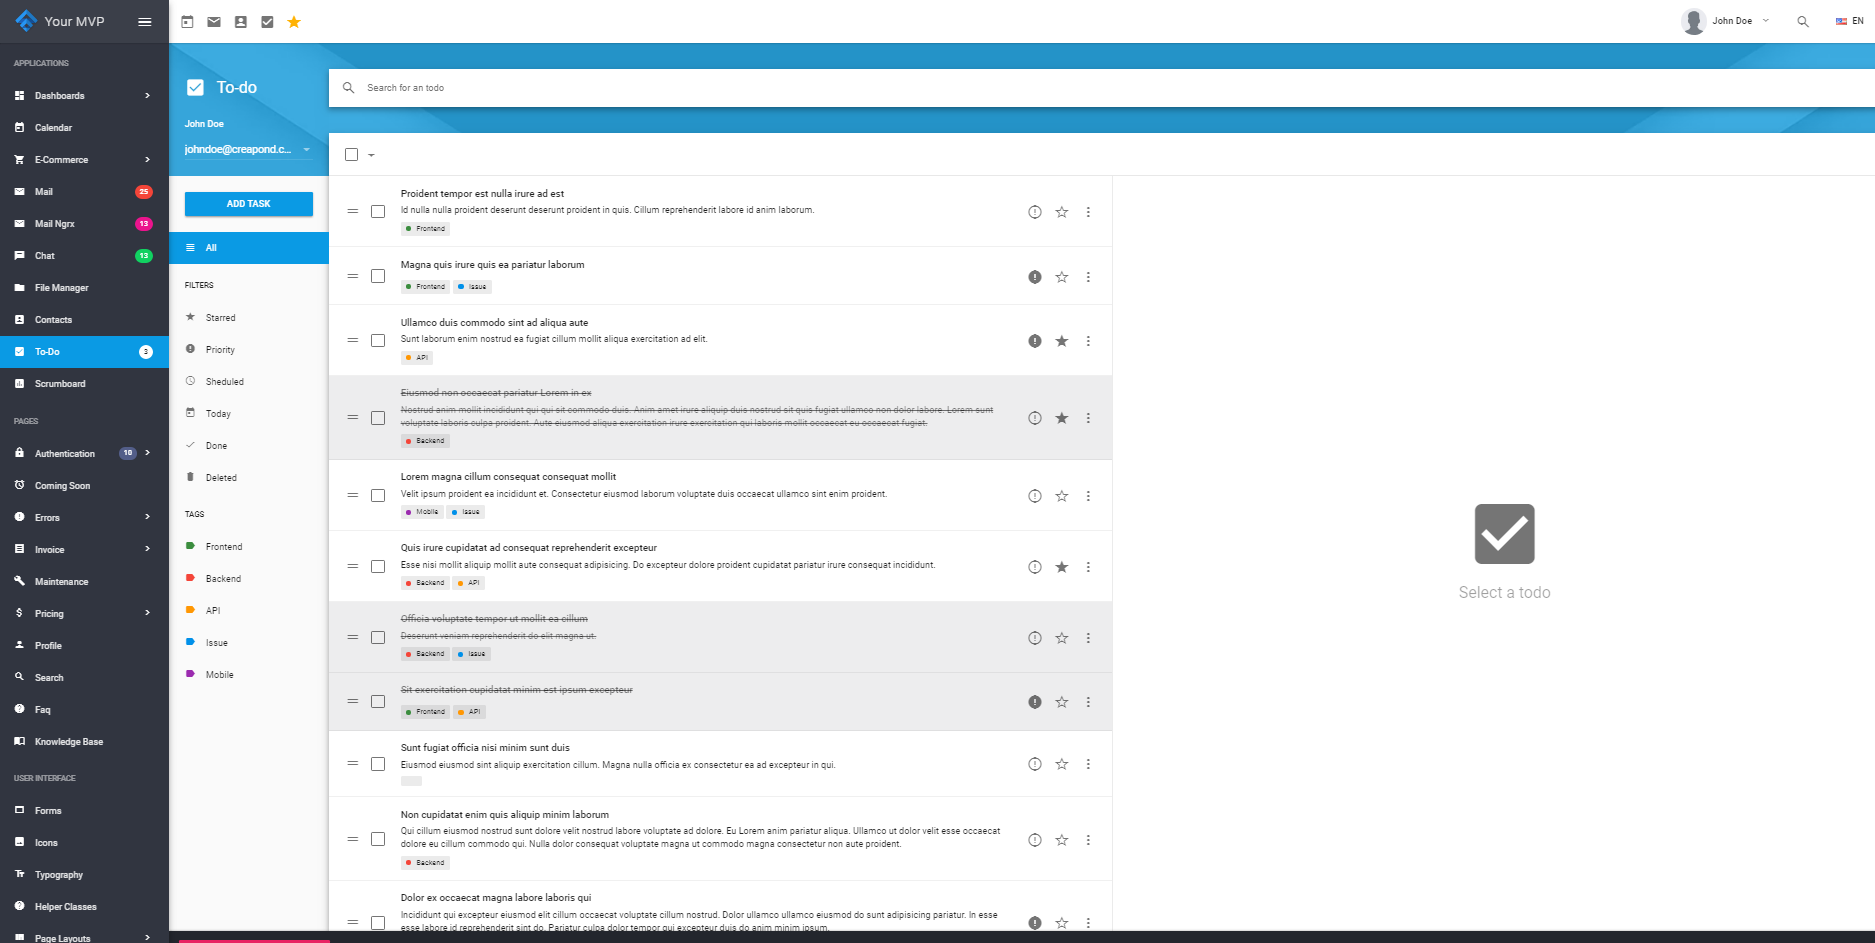Screen dimensions: 1875x943
Task: Open the select-all dropdown arrow
Action: coord(371,155)
